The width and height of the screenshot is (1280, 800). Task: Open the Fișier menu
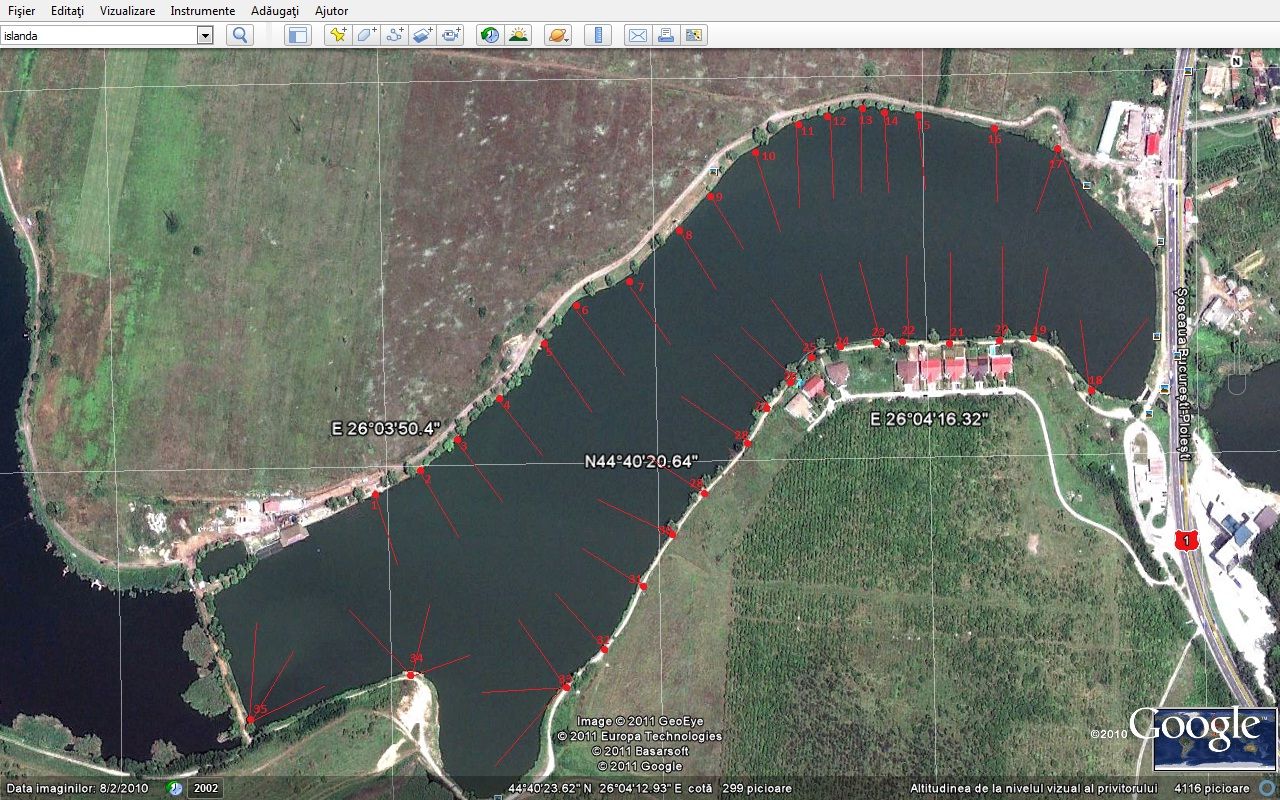click(x=21, y=10)
